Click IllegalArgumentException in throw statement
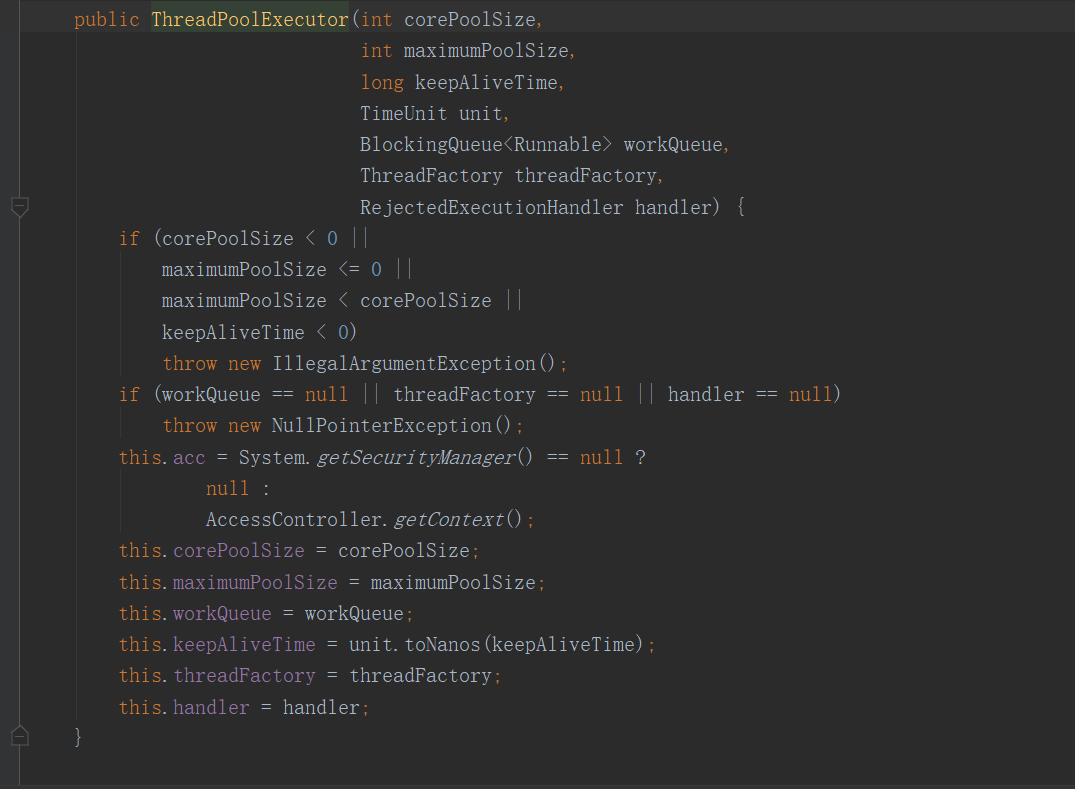Image resolution: width=1075 pixels, height=789 pixels. point(404,363)
